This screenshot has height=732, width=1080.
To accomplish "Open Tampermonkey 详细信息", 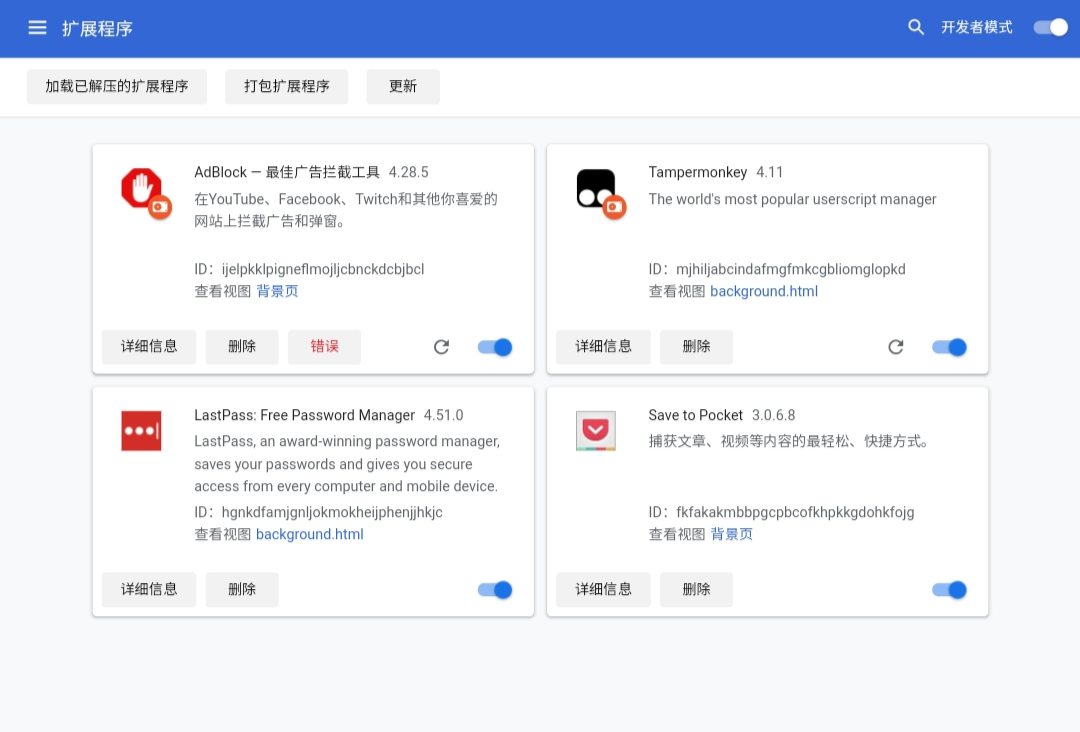I will (603, 346).
